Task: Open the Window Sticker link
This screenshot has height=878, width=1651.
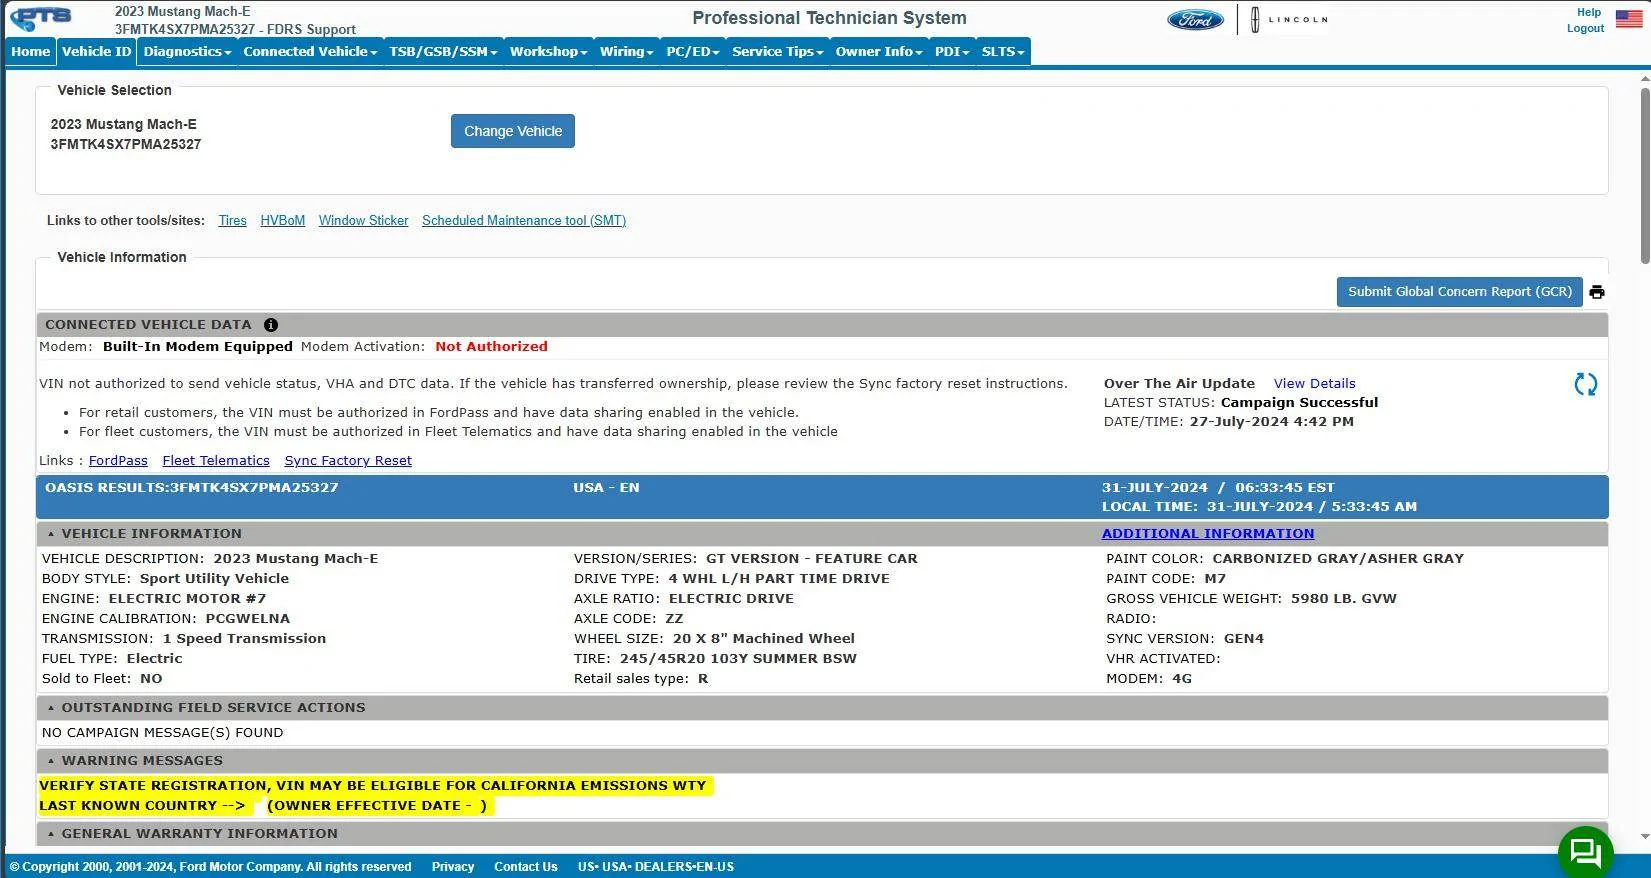Action: tap(364, 221)
